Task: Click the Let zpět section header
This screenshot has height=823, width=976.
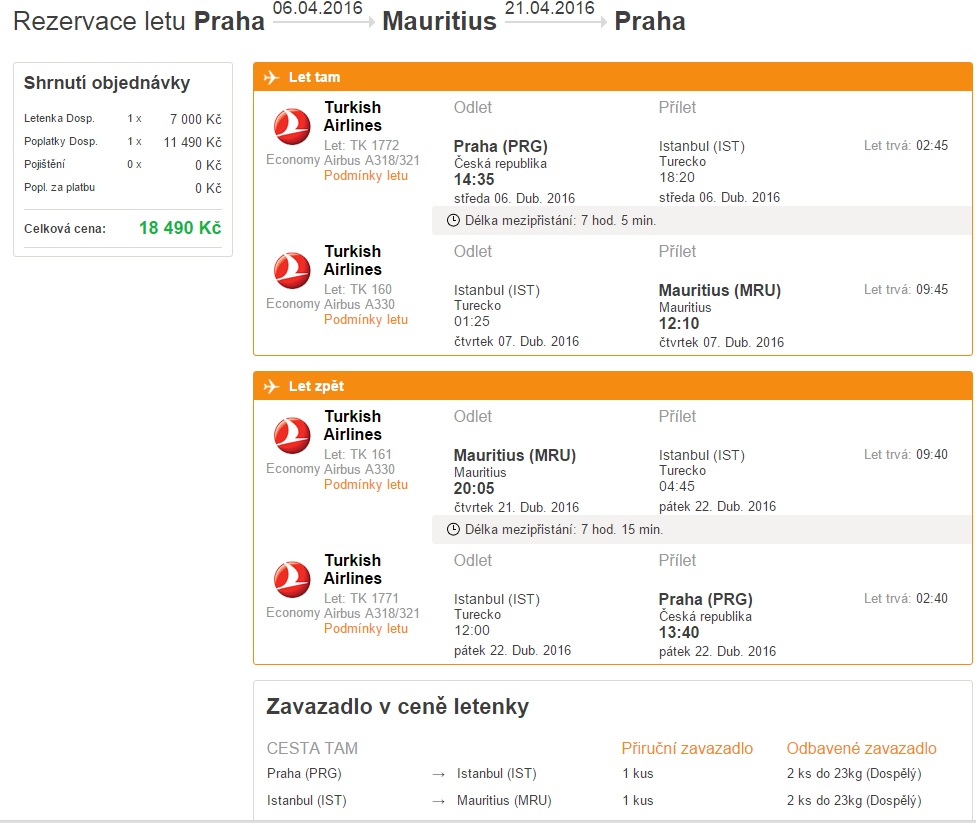Action: coord(612,386)
